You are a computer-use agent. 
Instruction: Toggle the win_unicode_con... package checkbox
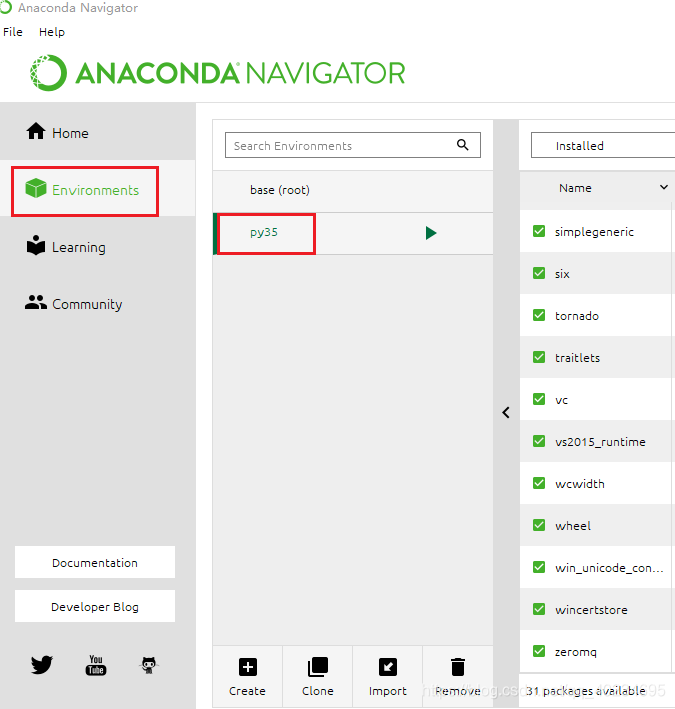click(x=539, y=567)
